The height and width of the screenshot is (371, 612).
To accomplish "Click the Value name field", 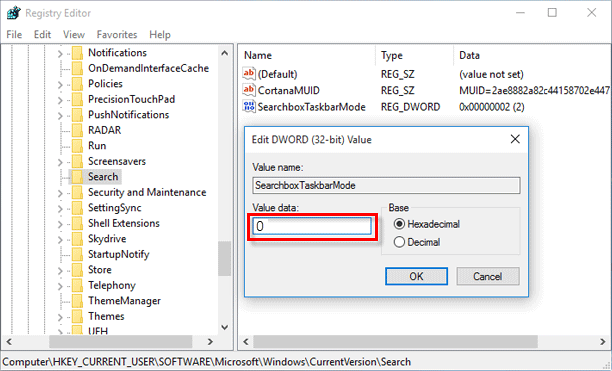I will click(386, 185).
